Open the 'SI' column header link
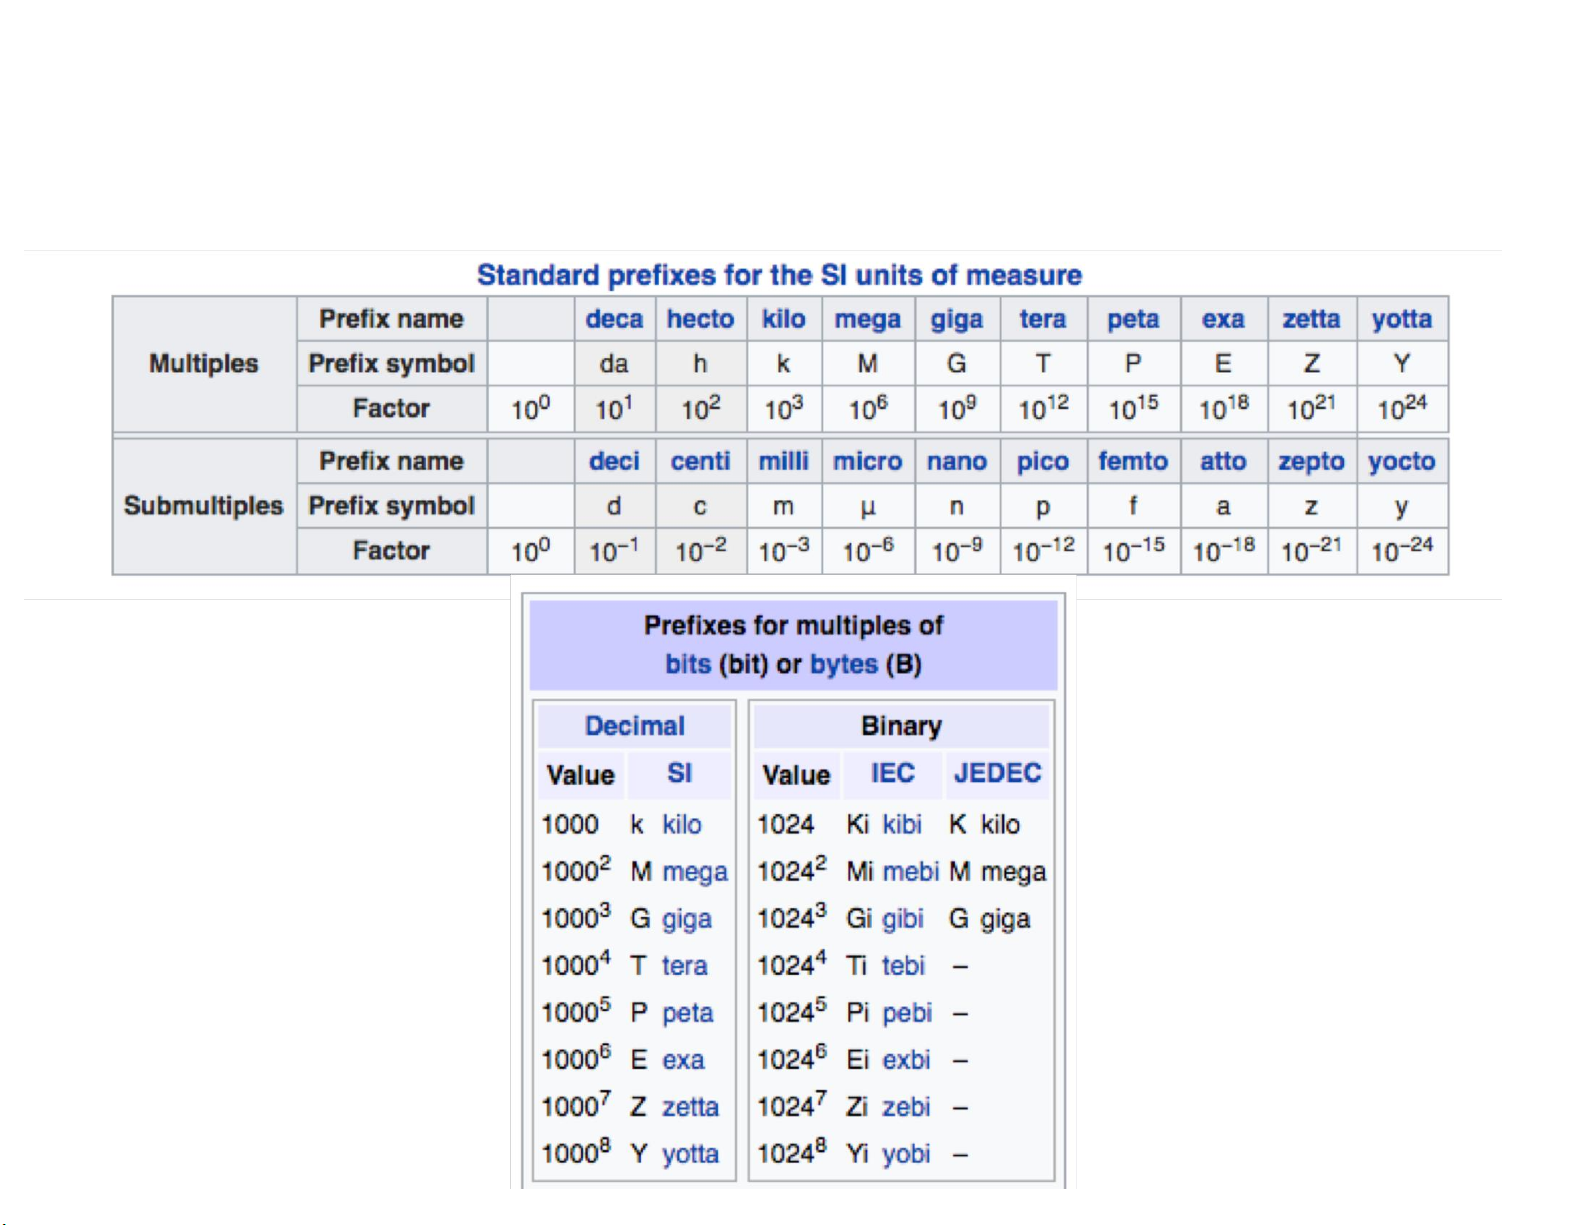This screenshot has height=1225, width=1585. pos(679,773)
